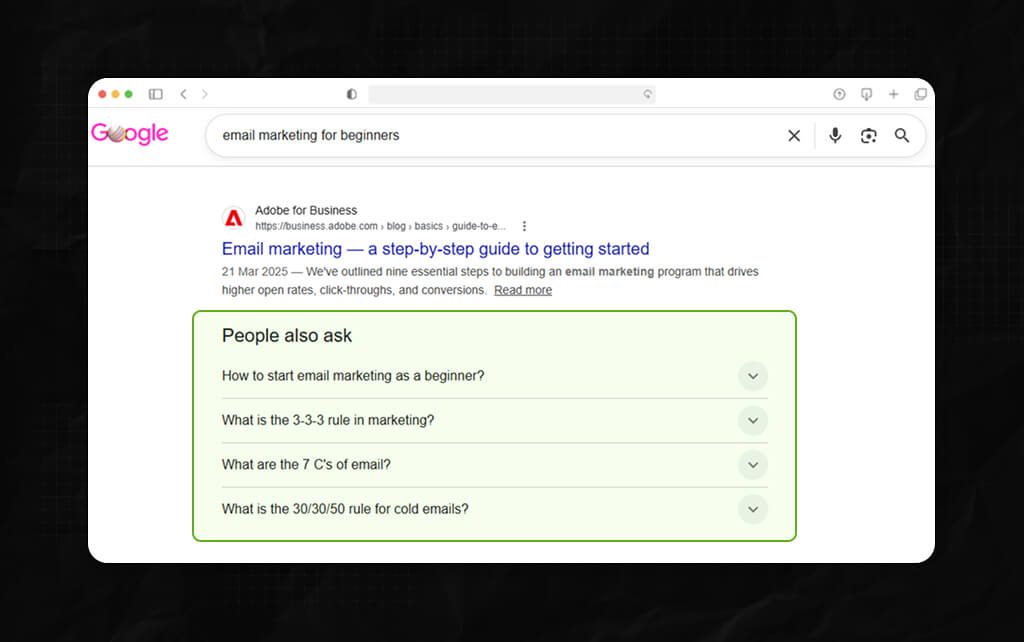Click the business.adobe.com breadcrumb URL

380,226
